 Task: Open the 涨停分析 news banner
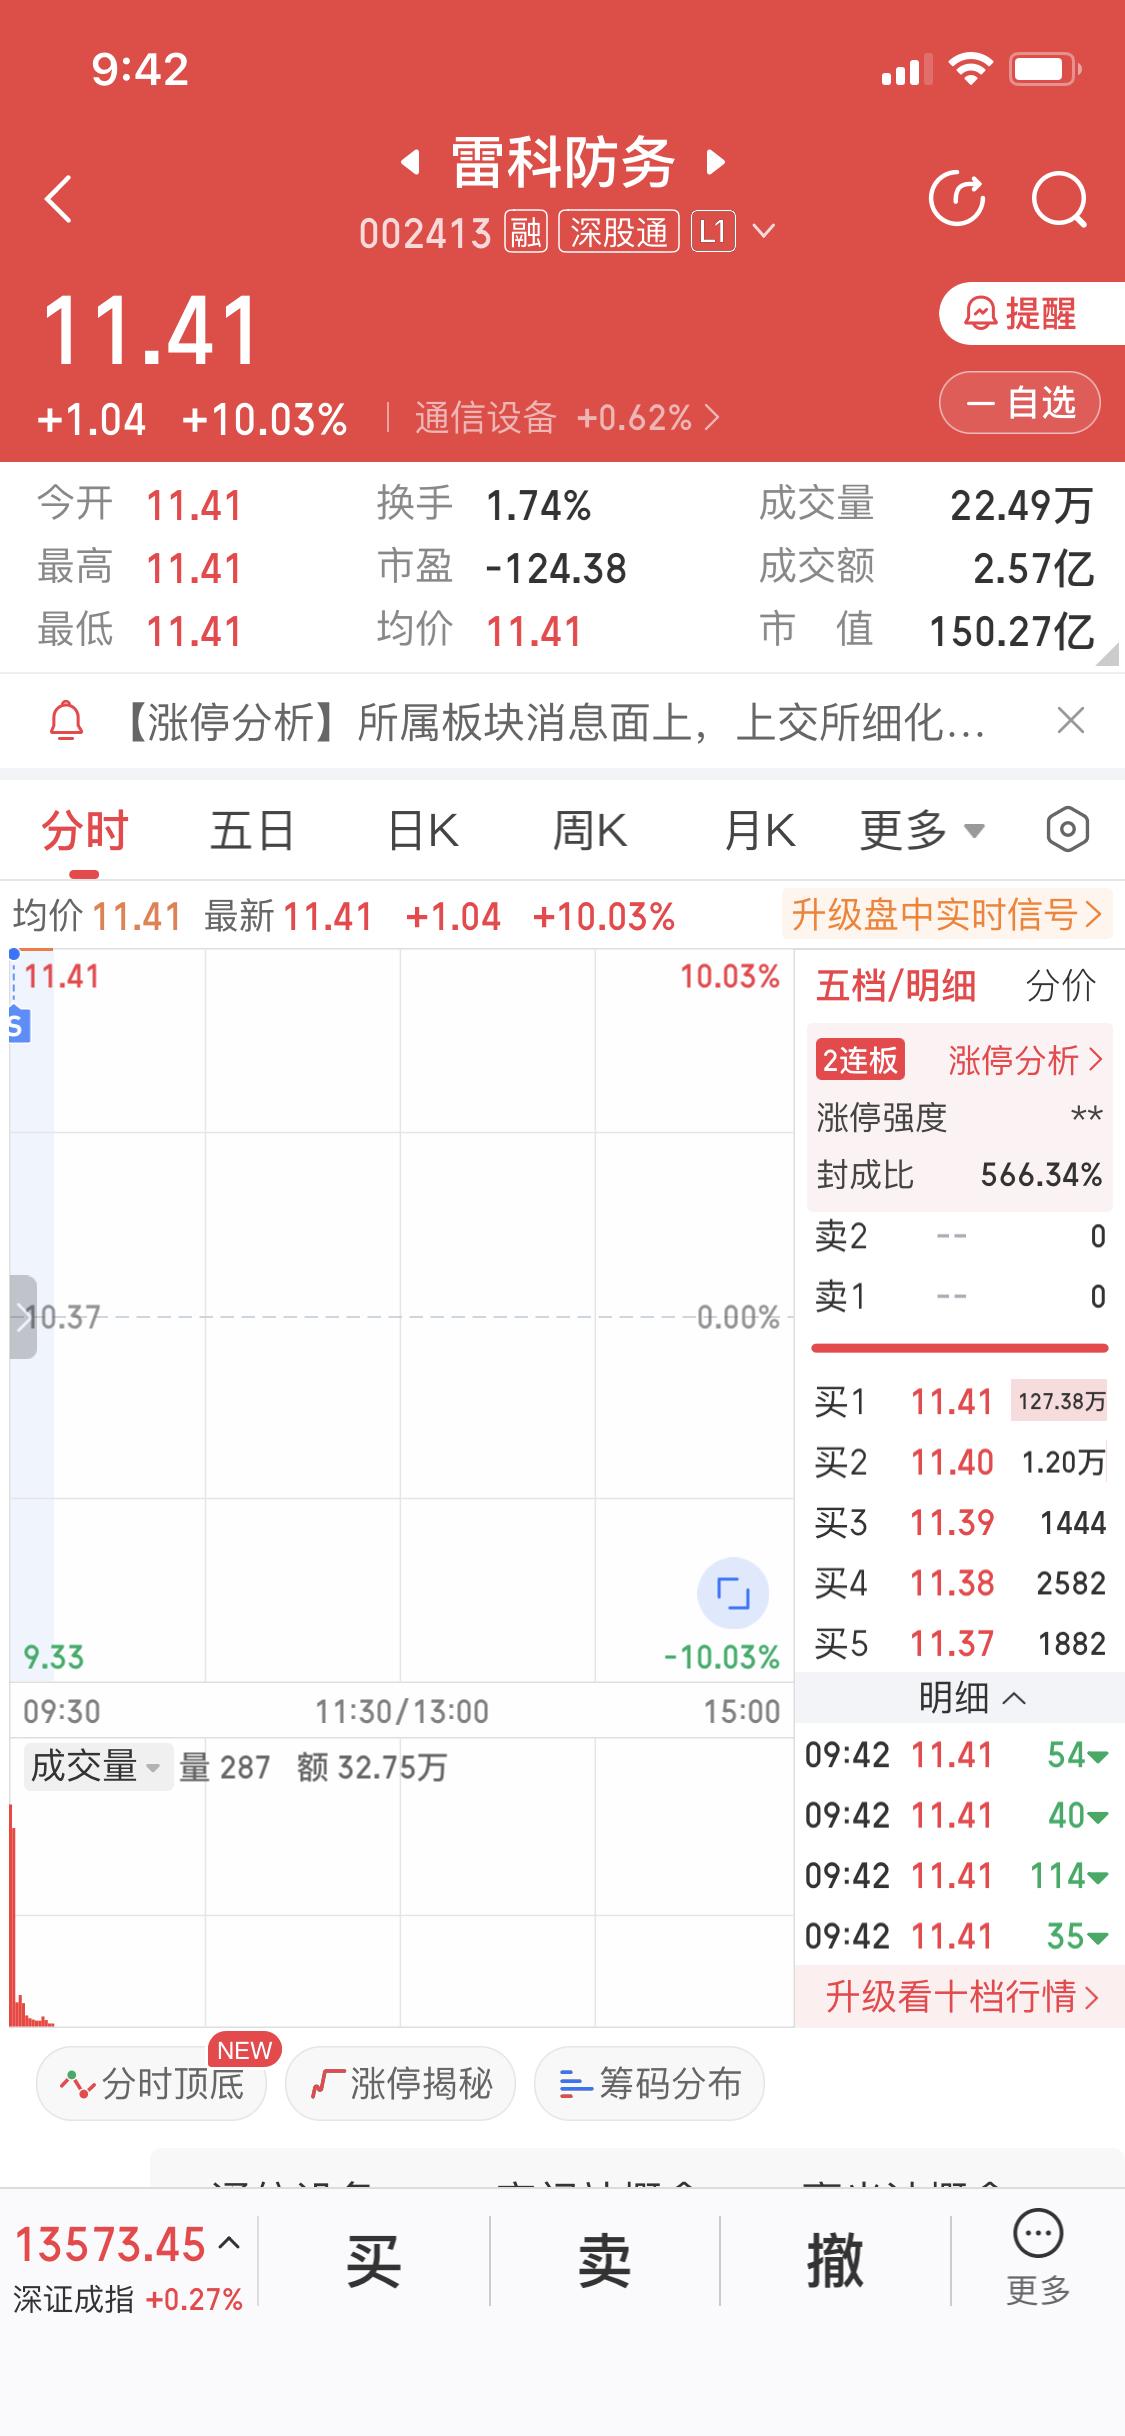pos(552,721)
